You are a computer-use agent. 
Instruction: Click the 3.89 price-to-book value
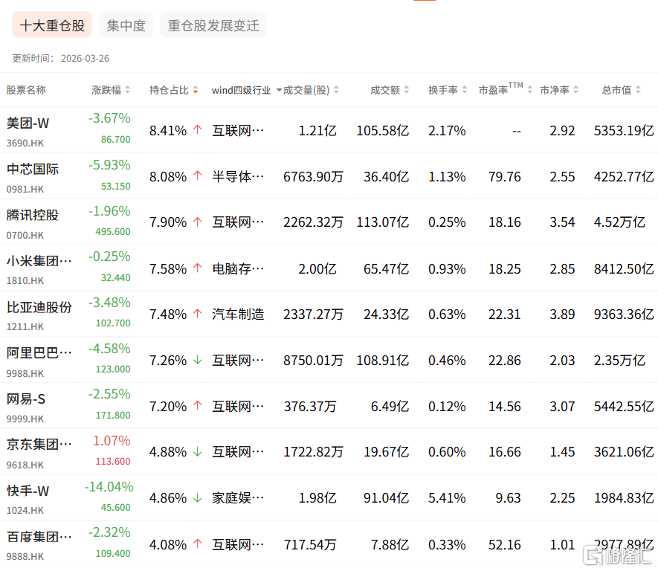pyautogui.click(x=562, y=314)
